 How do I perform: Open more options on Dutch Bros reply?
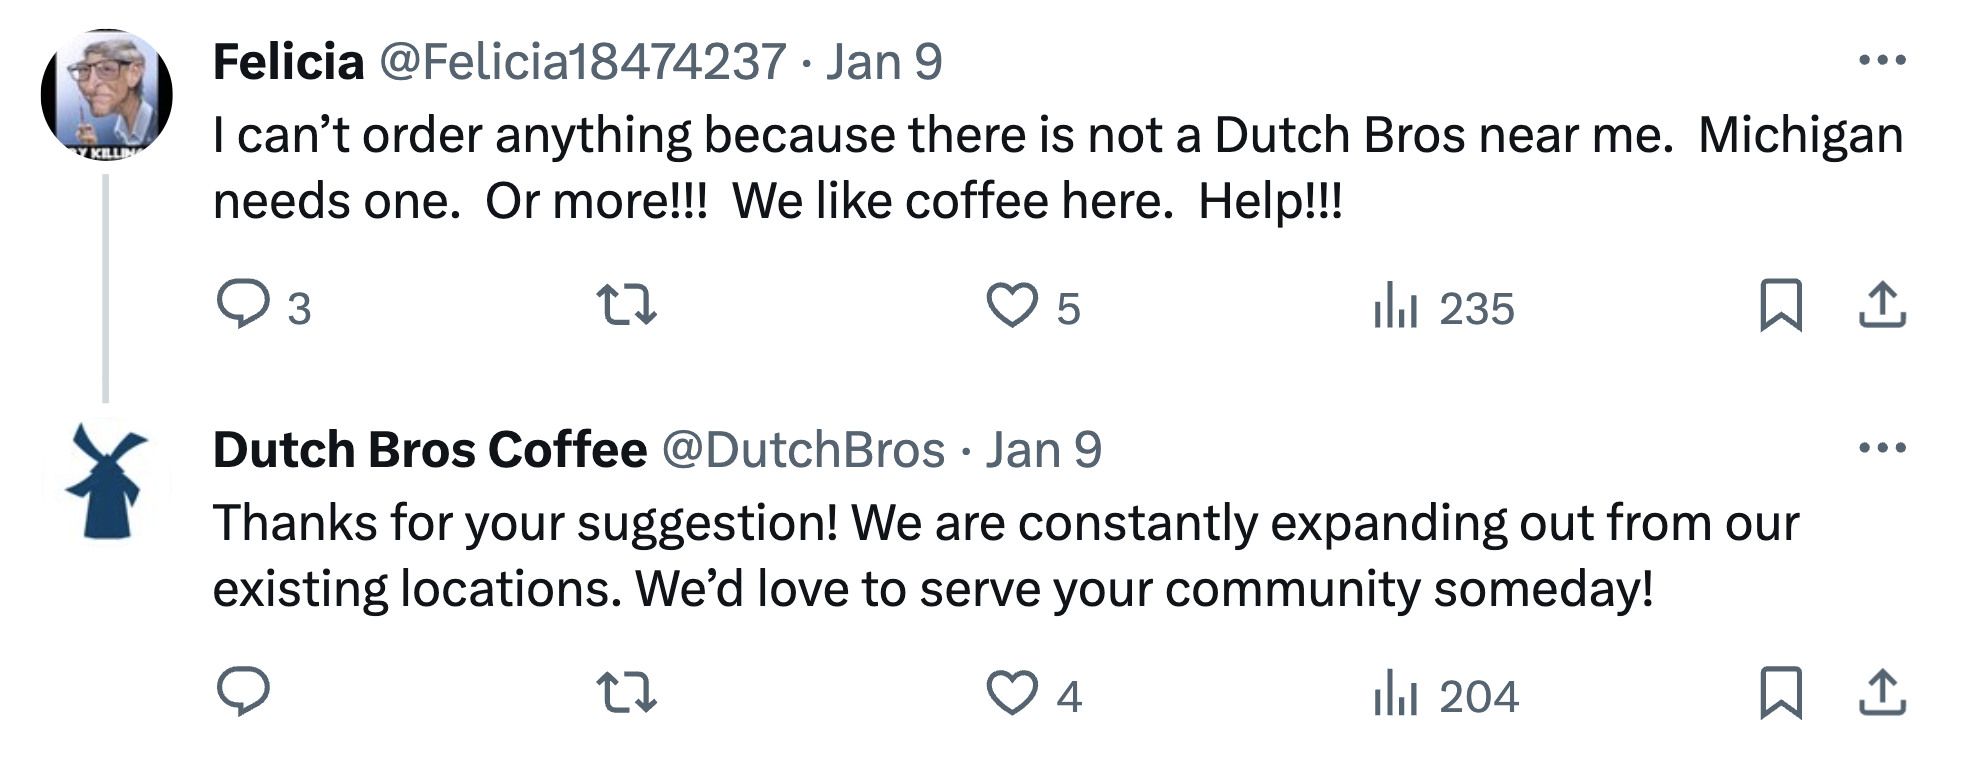[x=1882, y=448]
